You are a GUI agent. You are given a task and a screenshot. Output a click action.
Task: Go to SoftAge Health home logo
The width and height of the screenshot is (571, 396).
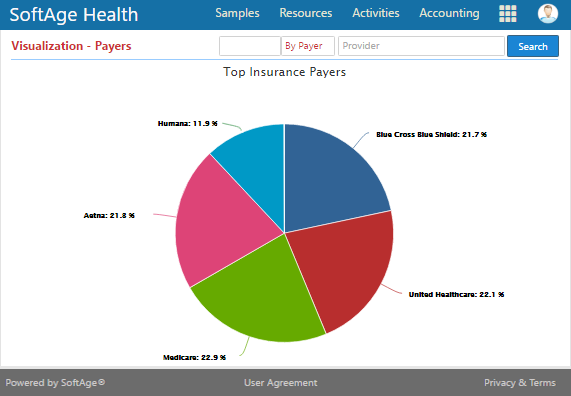pos(74,15)
